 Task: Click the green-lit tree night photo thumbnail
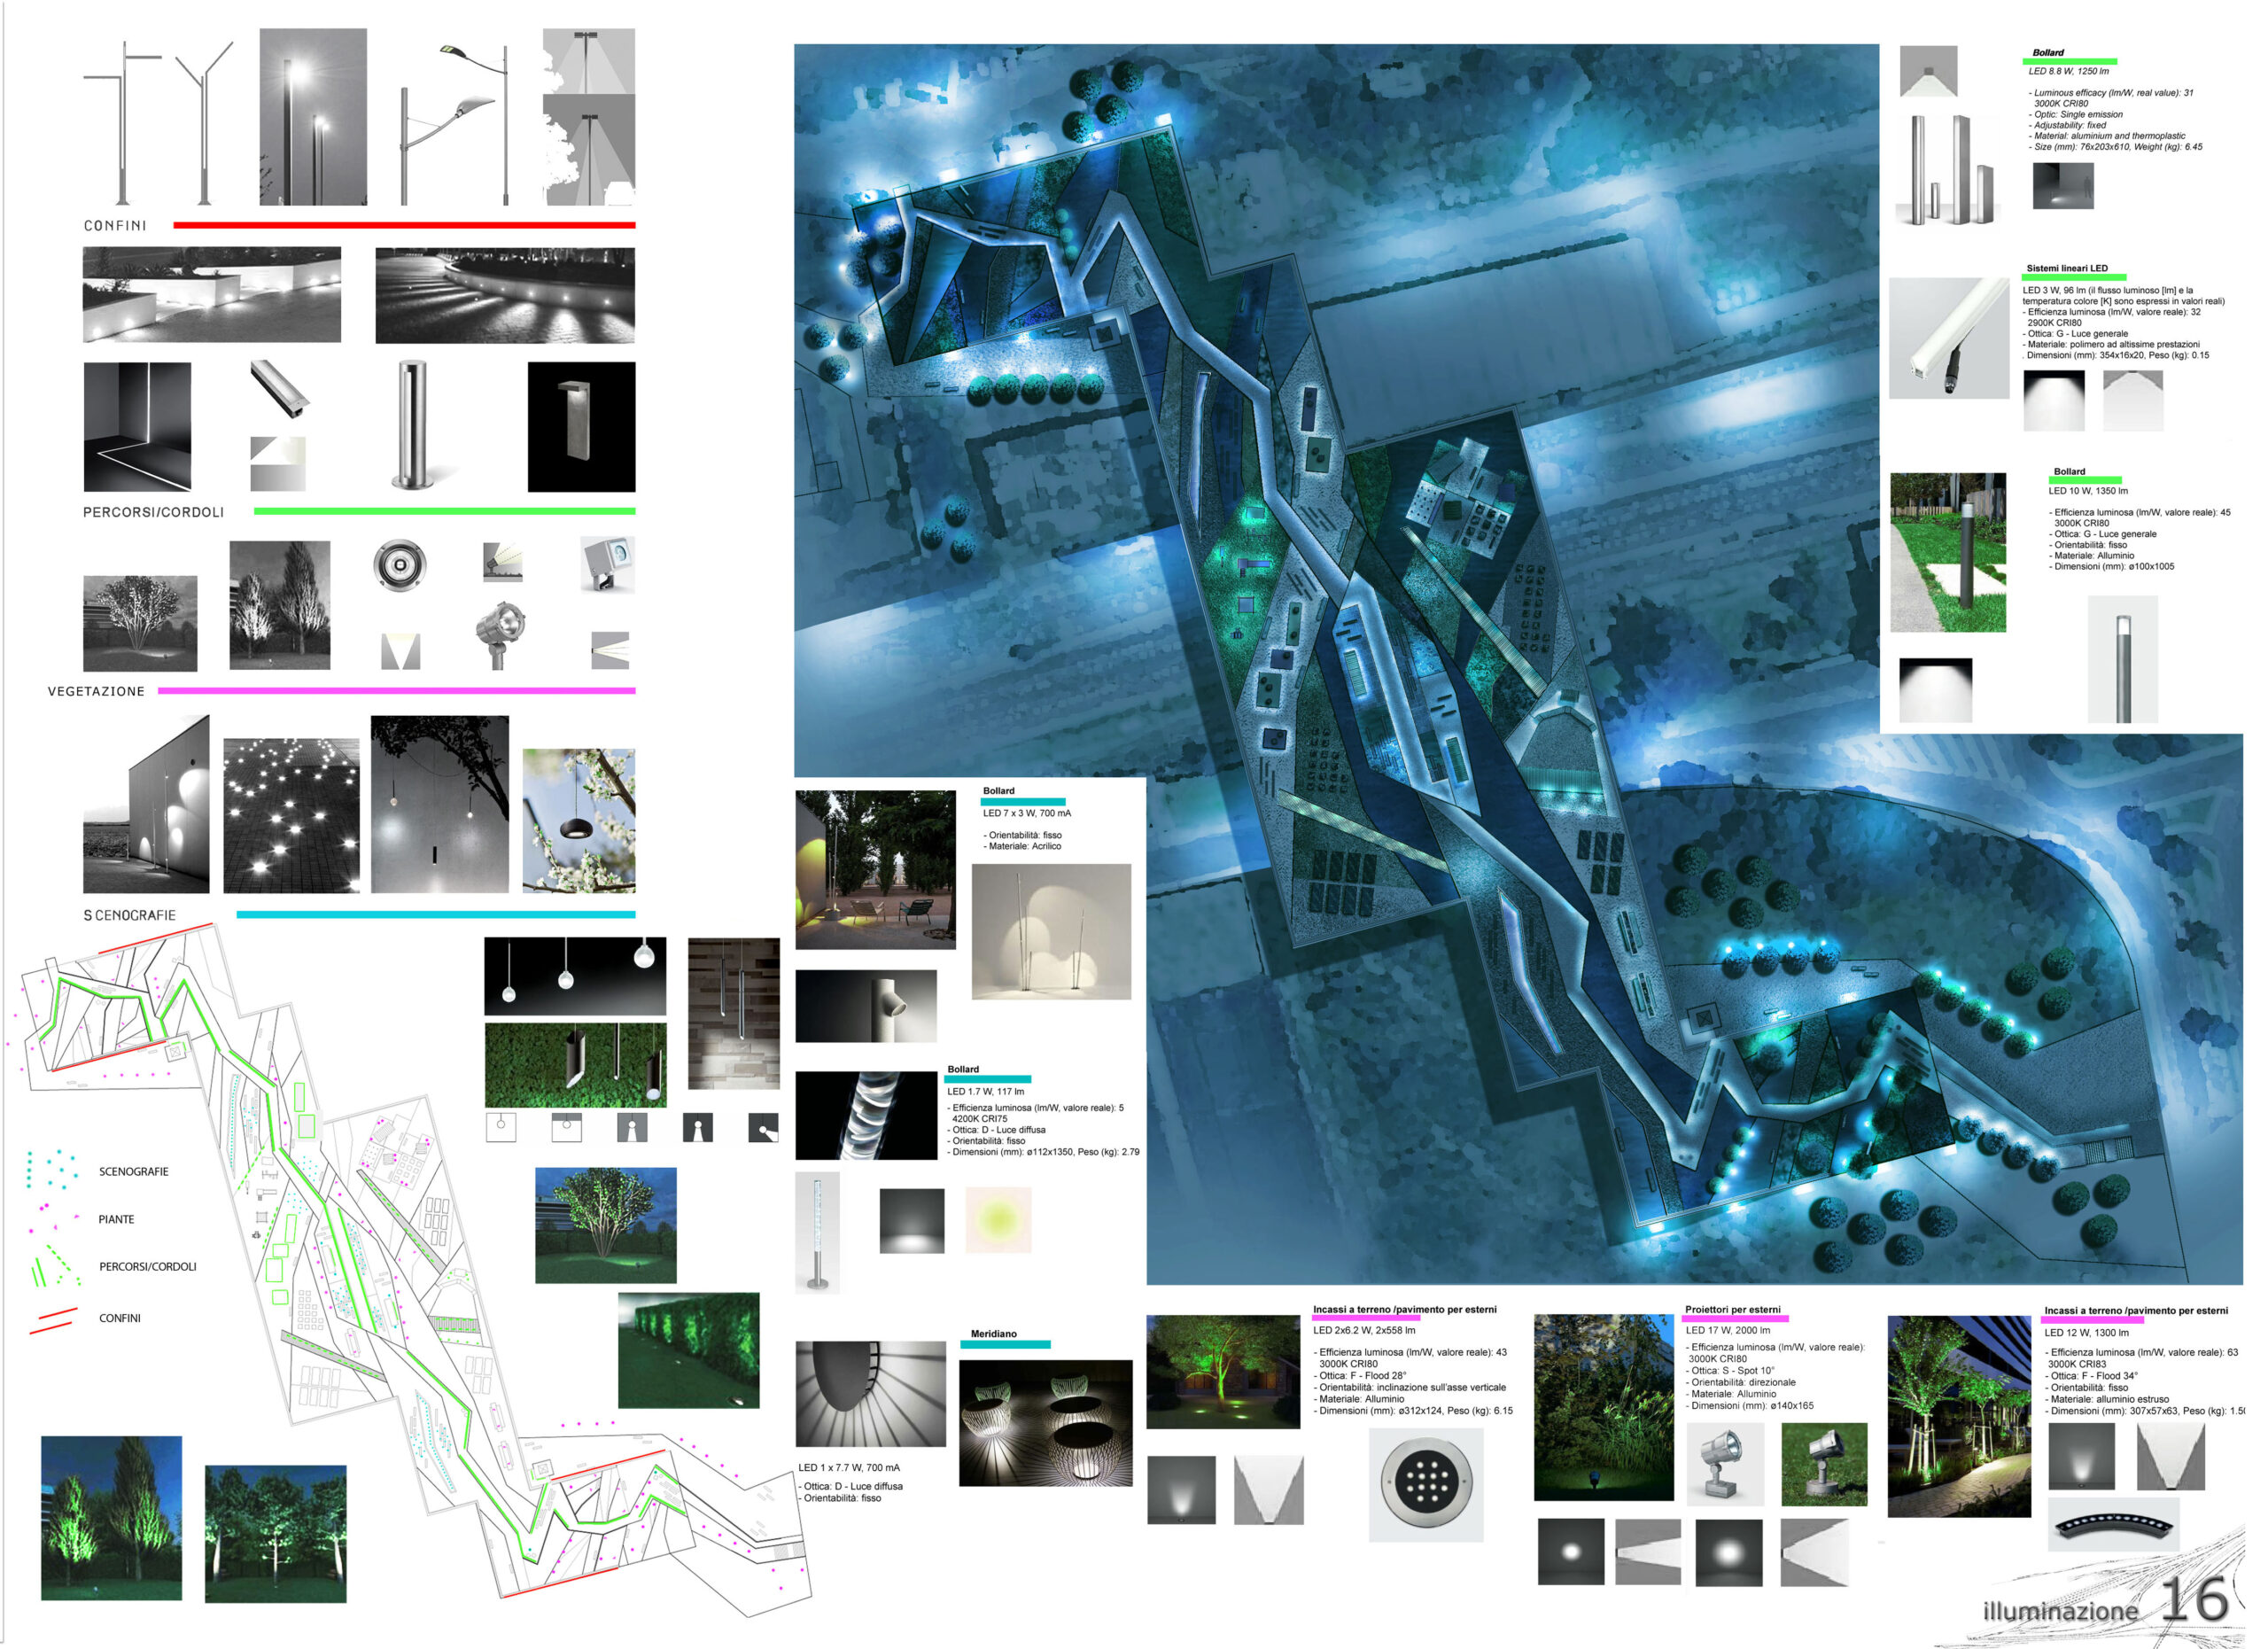coord(605,1225)
